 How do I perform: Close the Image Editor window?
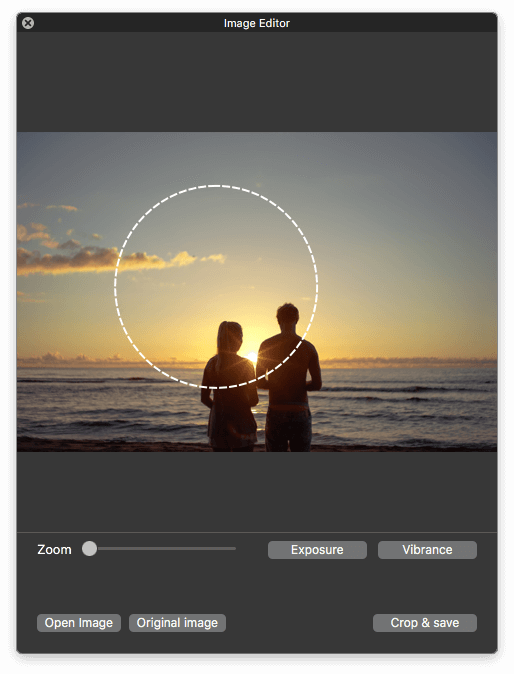click(x=28, y=23)
